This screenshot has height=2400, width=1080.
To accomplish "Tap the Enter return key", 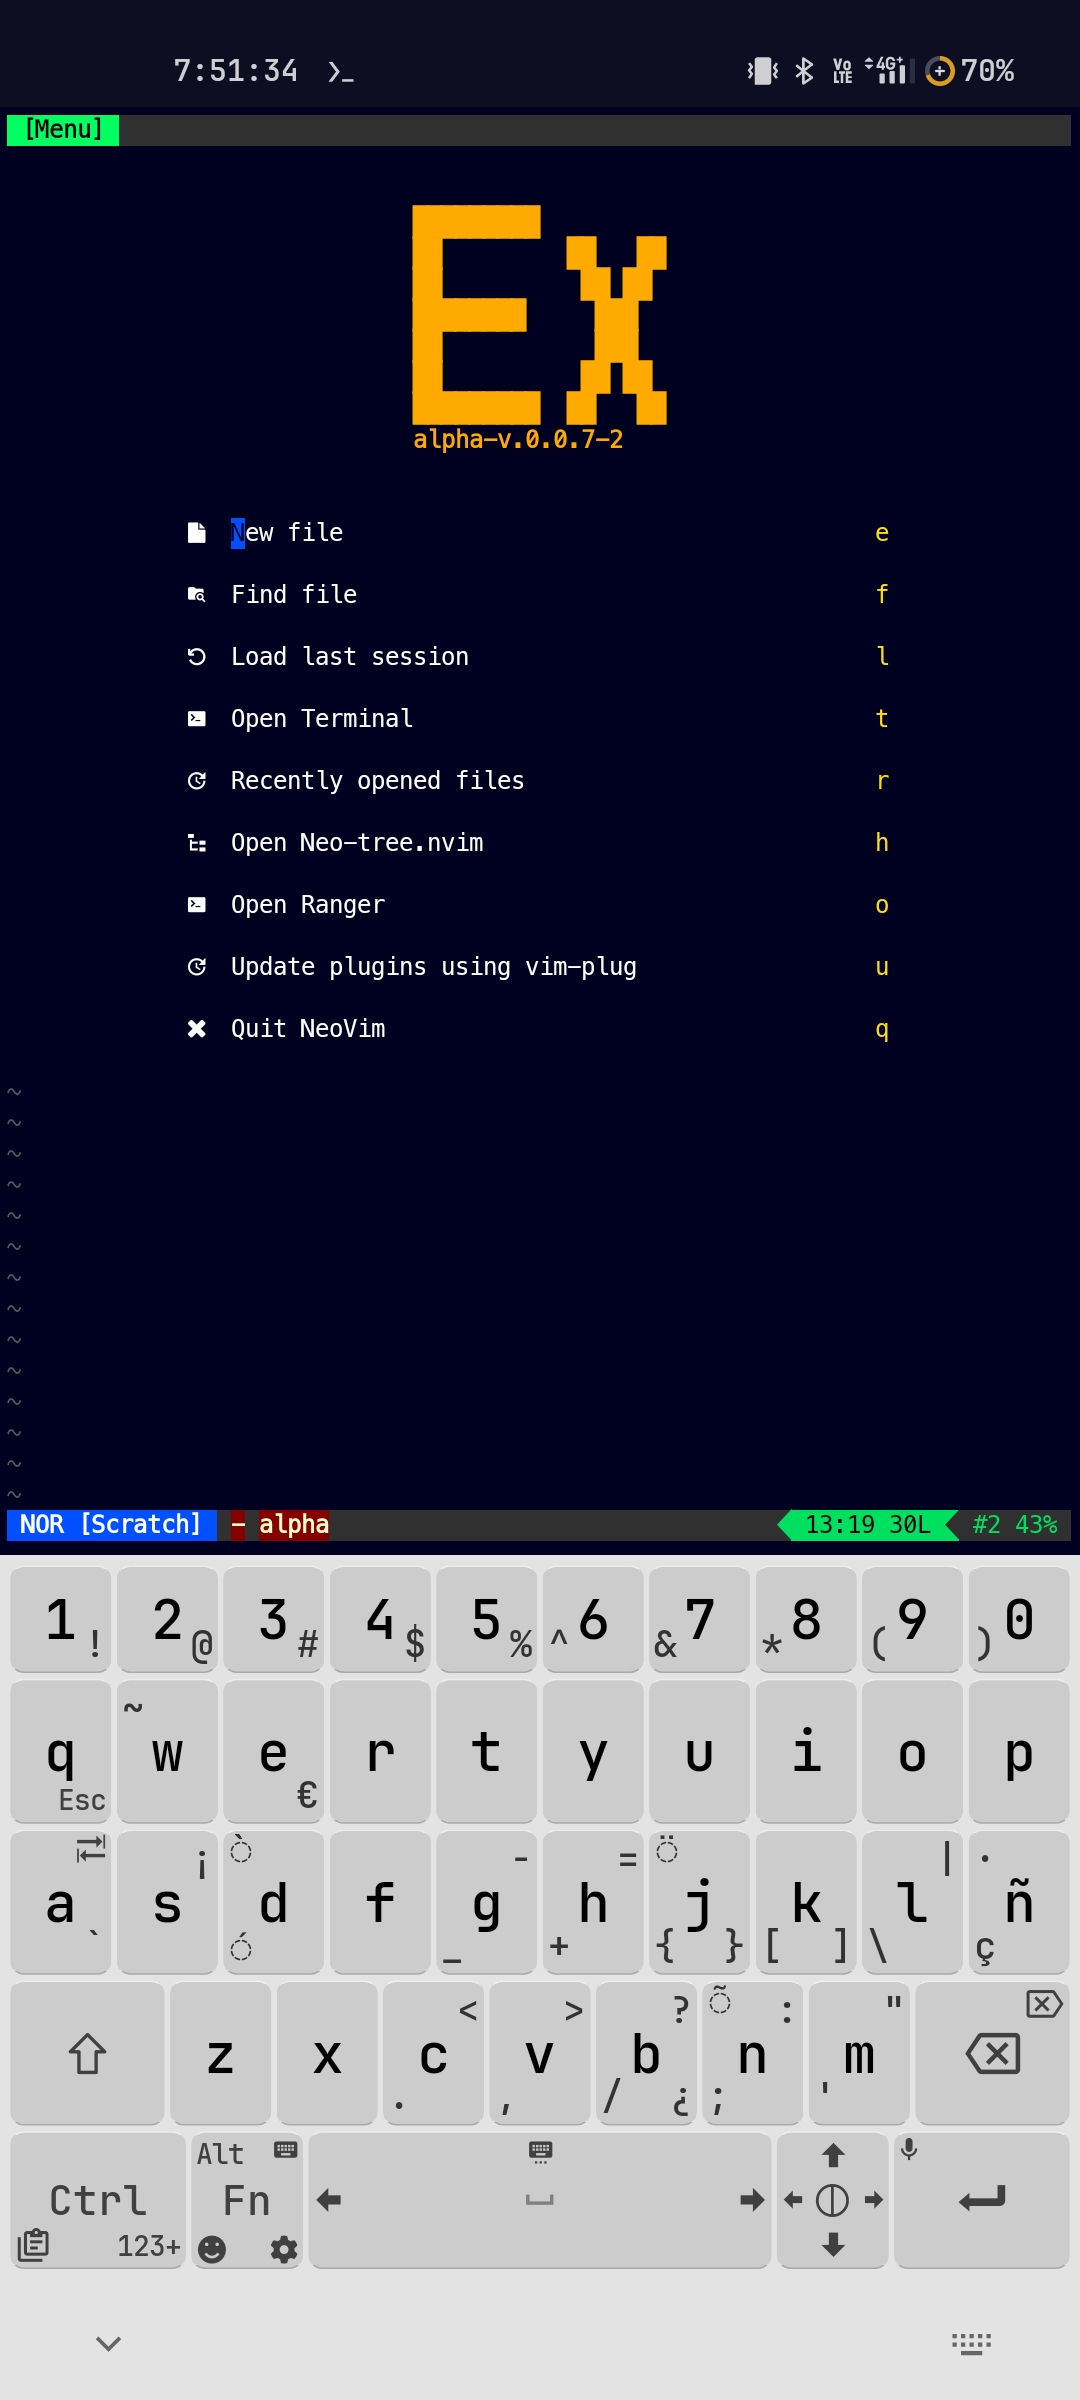I will tap(981, 2201).
